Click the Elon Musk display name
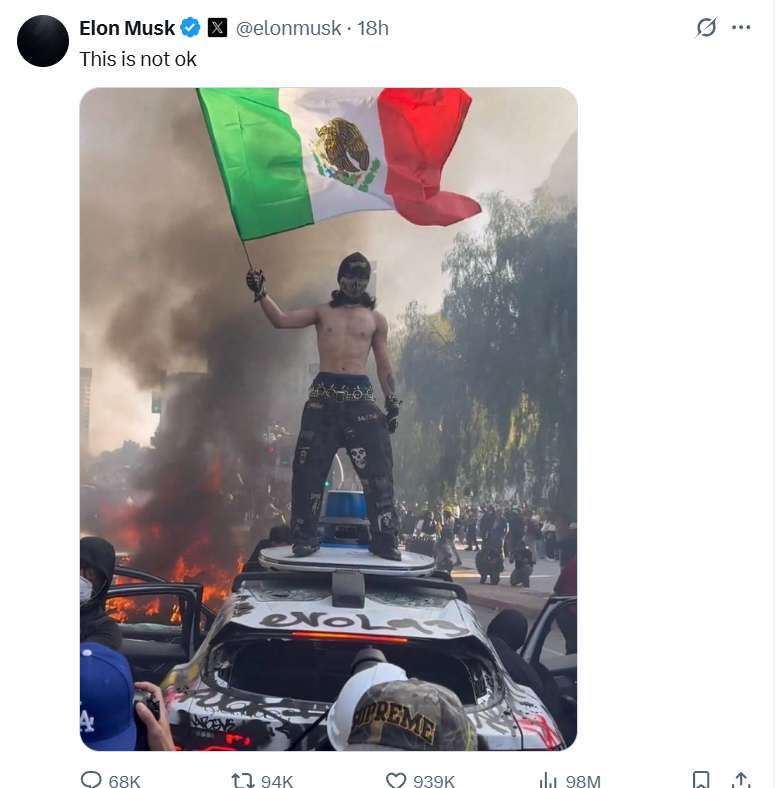Image resolution: width=778 pixels, height=788 pixels. pos(127,28)
